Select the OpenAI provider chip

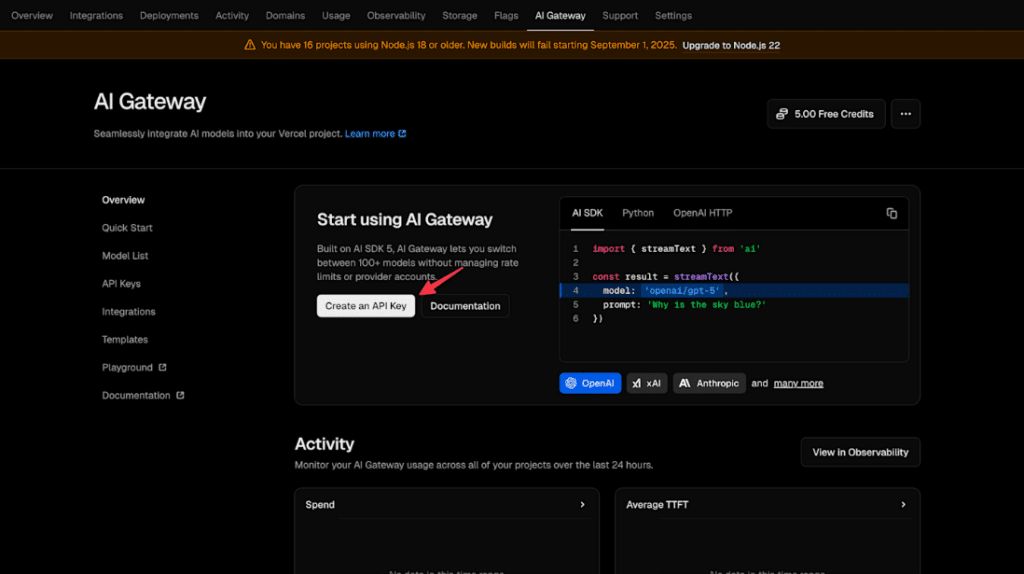590,383
